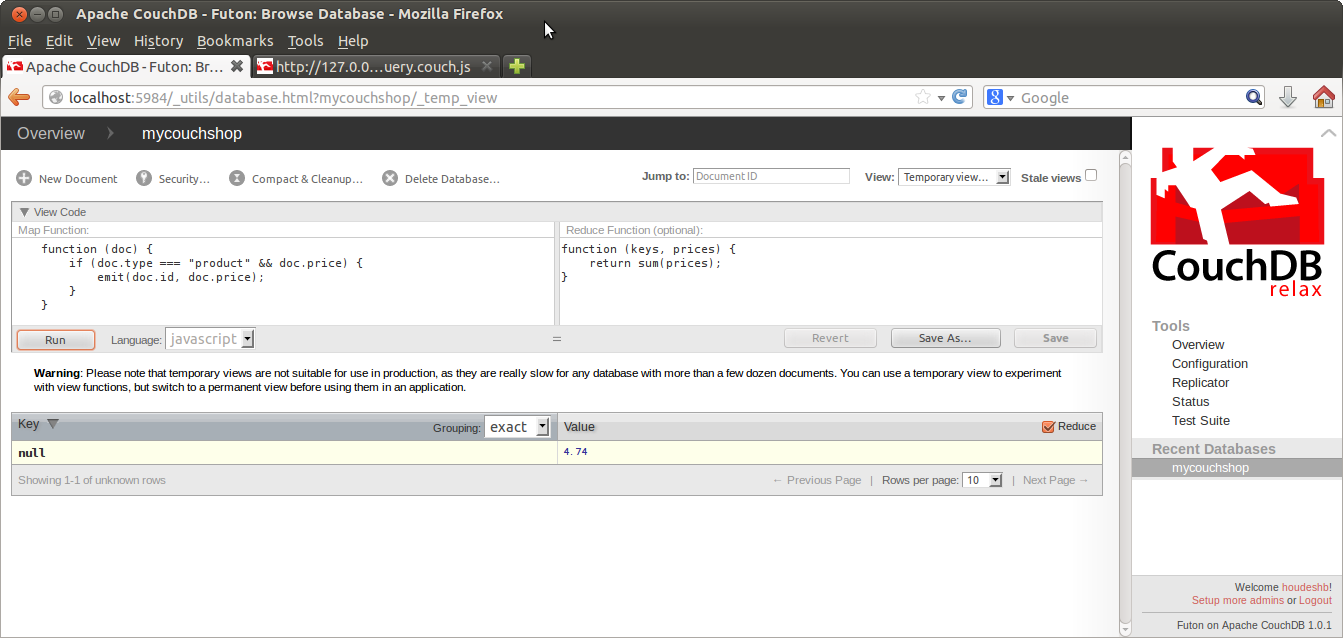The width and height of the screenshot is (1343, 638).
Task: Go to the Next Page
Action: click(x=1056, y=480)
